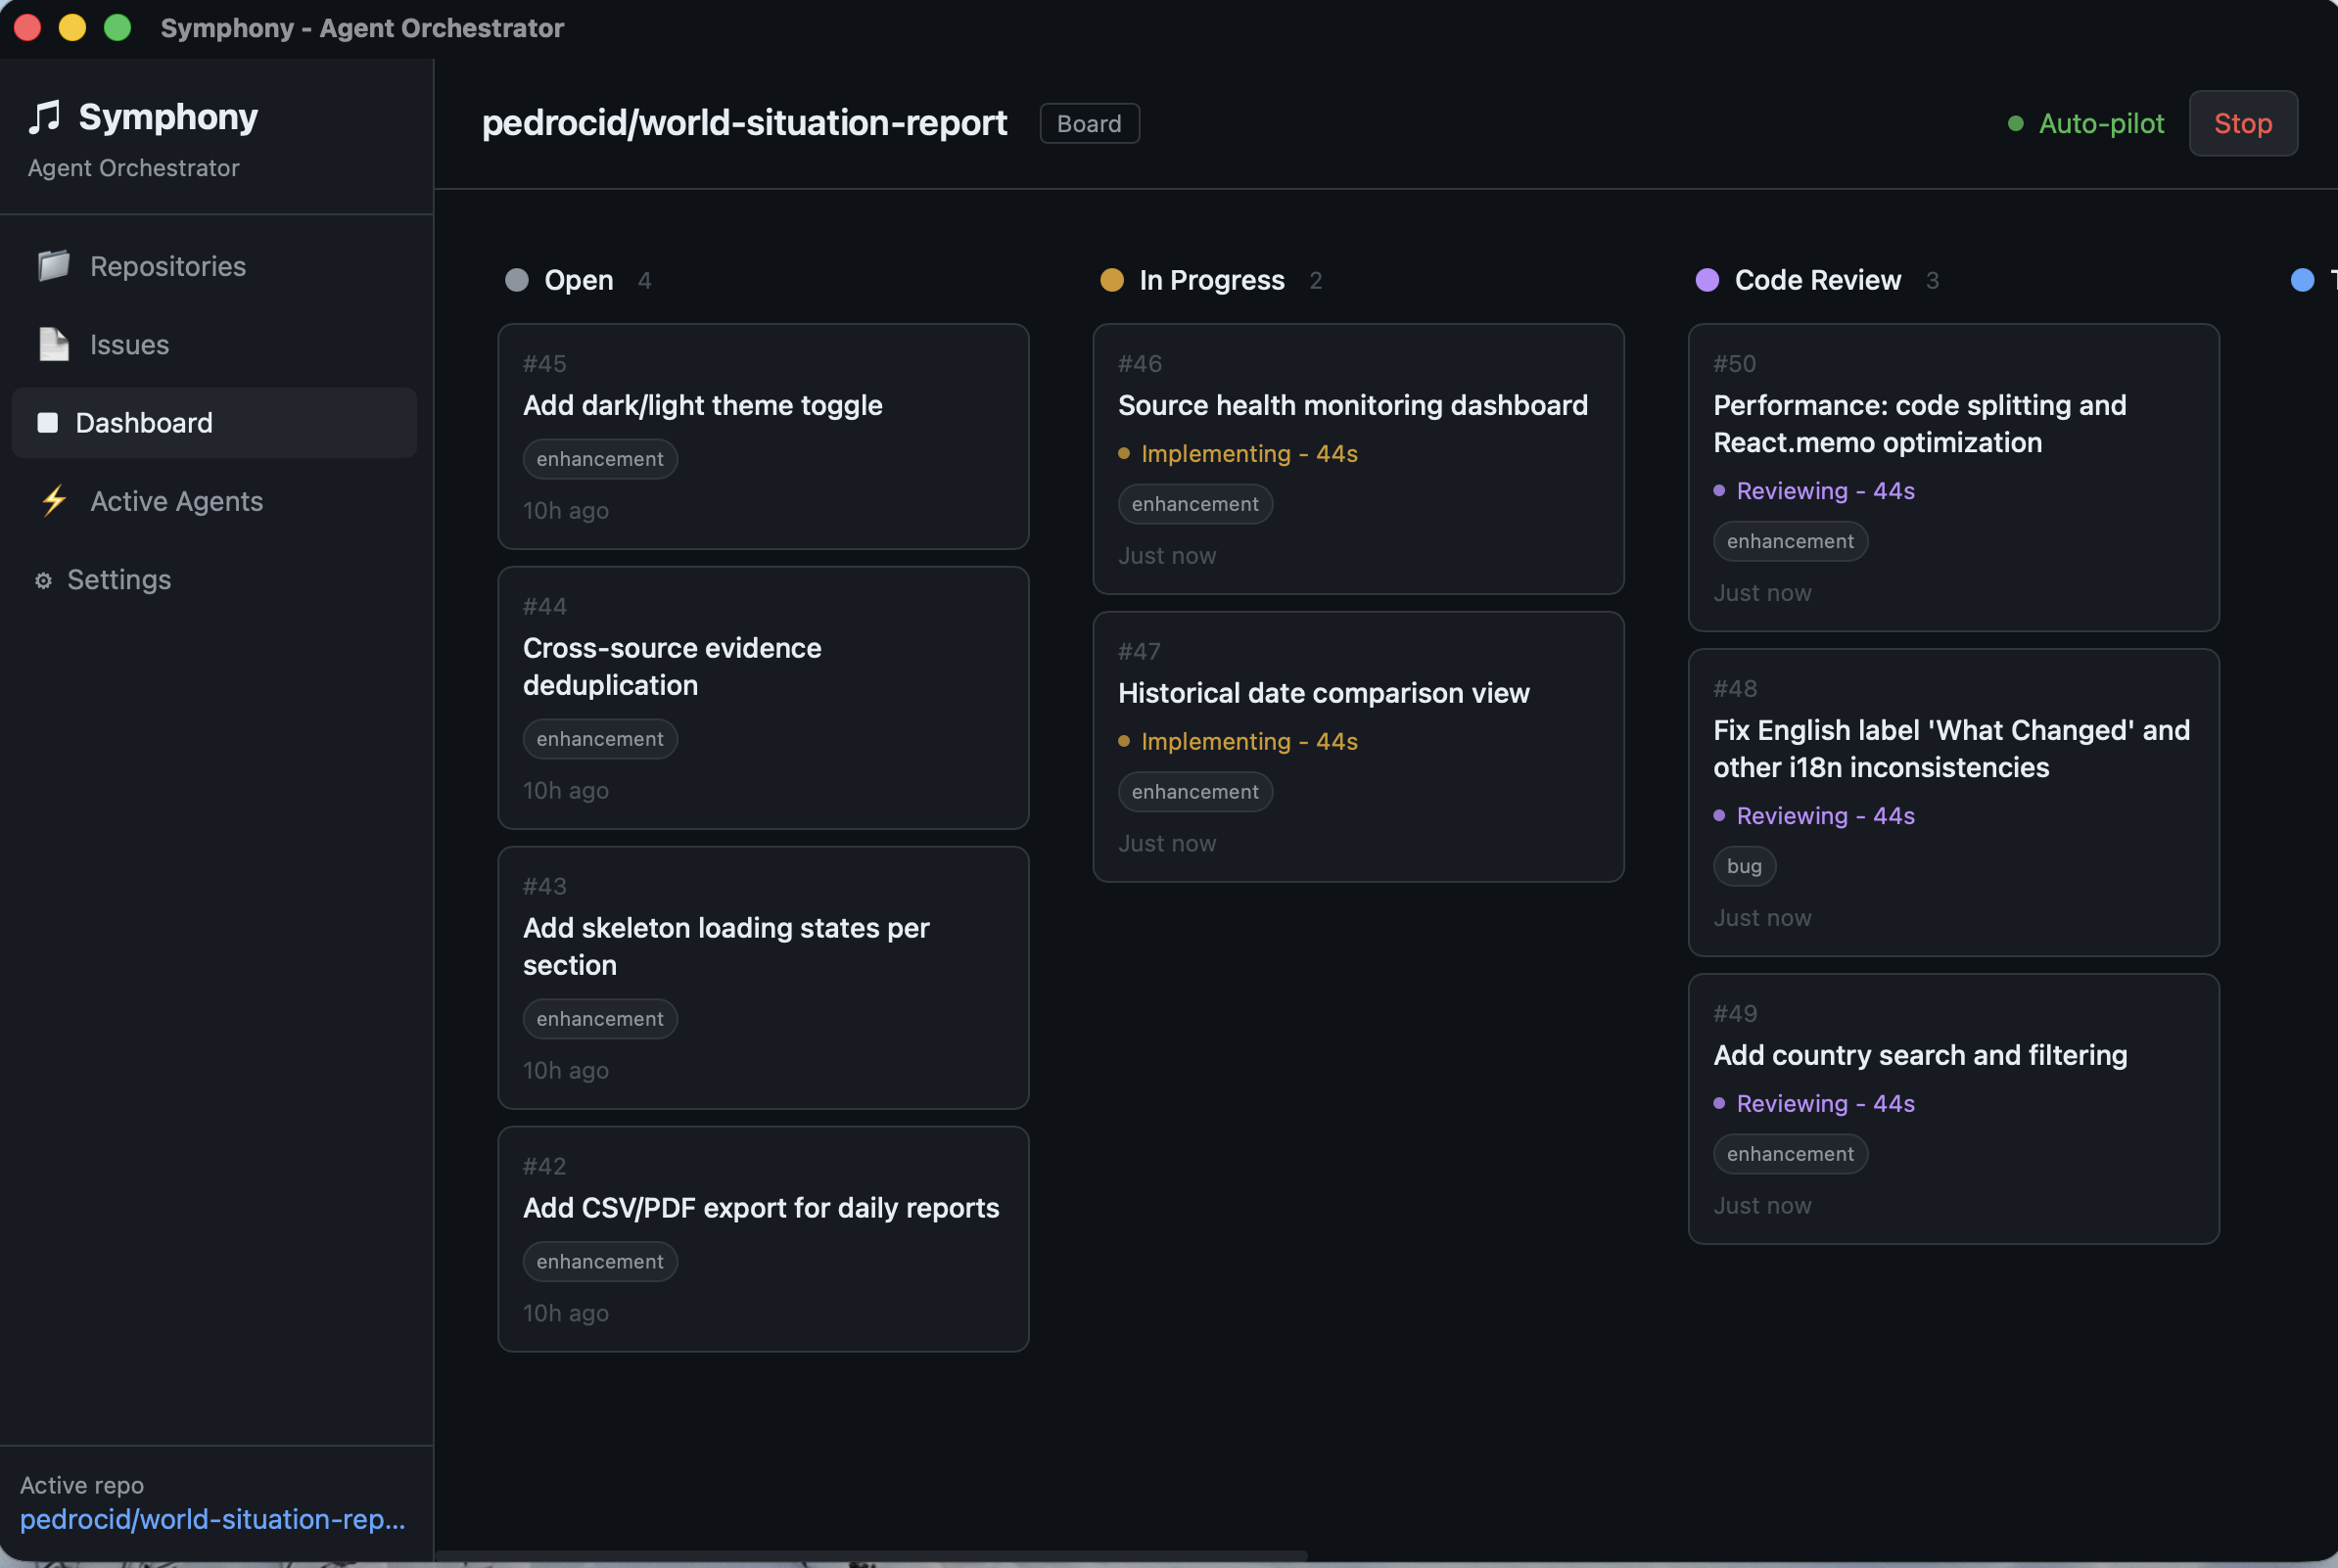Screen dimensions: 2338x1568
Task: Open the Code Review column header
Action: tap(1816, 280)
